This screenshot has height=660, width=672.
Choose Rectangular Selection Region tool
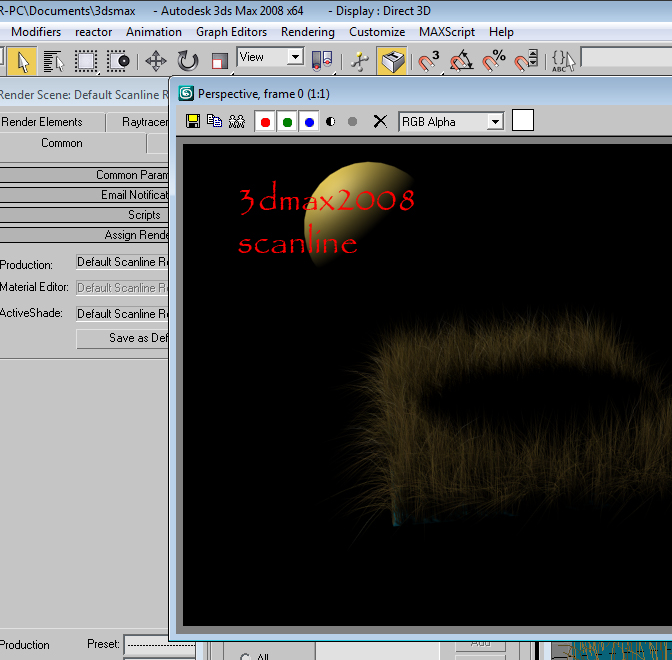[x=86, y=62]
